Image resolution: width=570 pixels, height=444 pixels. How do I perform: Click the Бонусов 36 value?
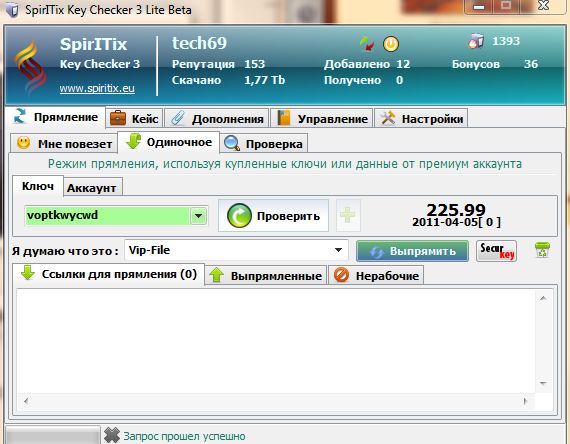(531, 64)
